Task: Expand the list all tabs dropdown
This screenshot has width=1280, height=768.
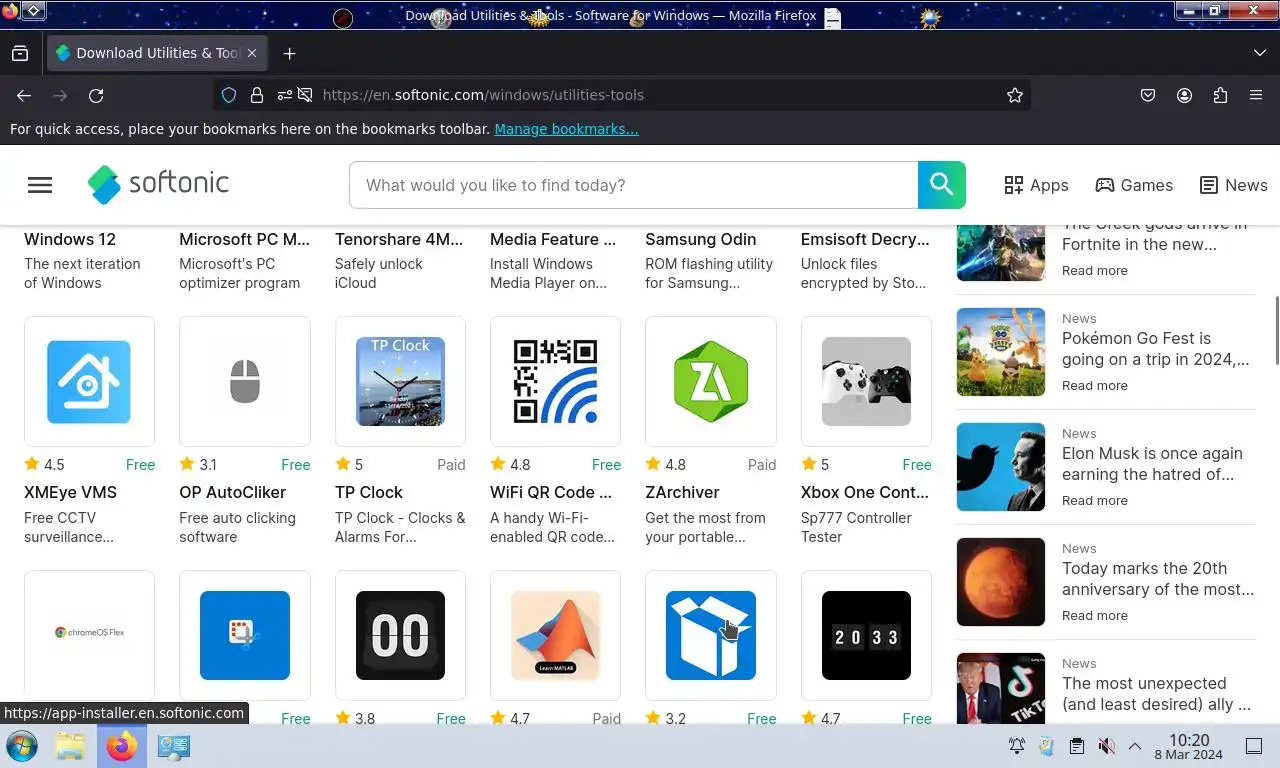Action: point(1259,53)
